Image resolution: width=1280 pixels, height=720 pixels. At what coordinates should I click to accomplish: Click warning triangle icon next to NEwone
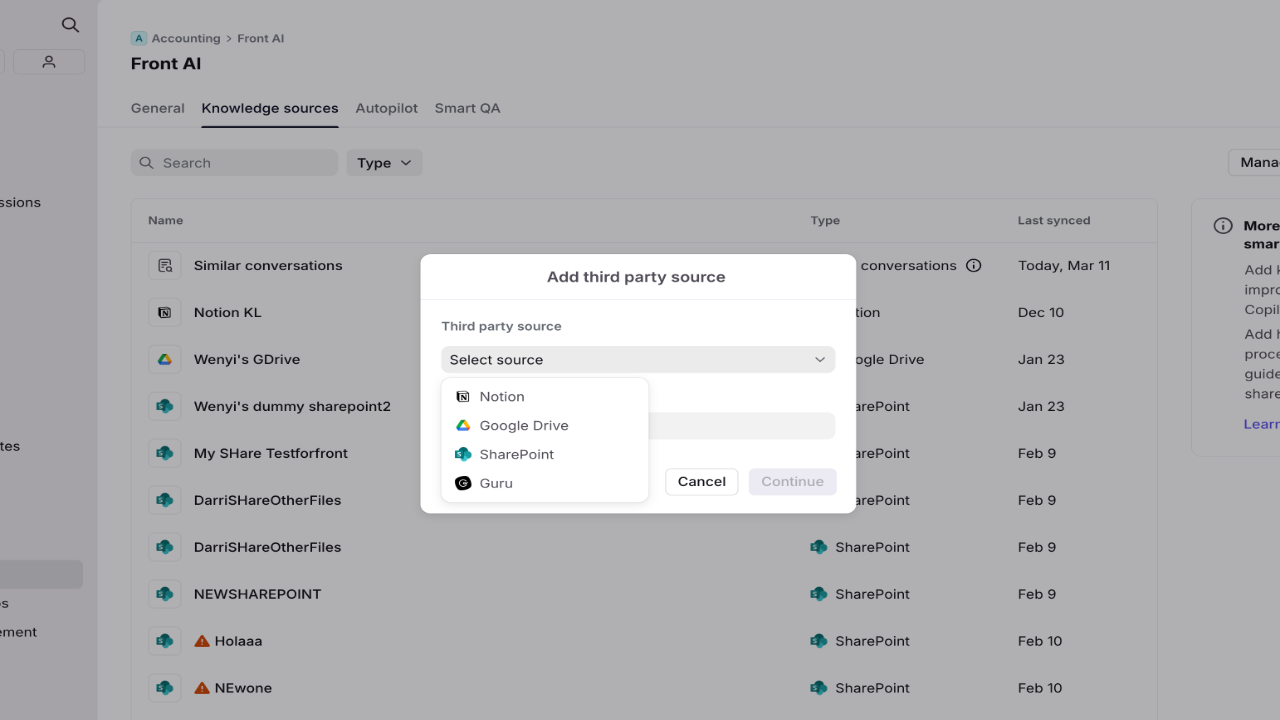pos(202,688)
